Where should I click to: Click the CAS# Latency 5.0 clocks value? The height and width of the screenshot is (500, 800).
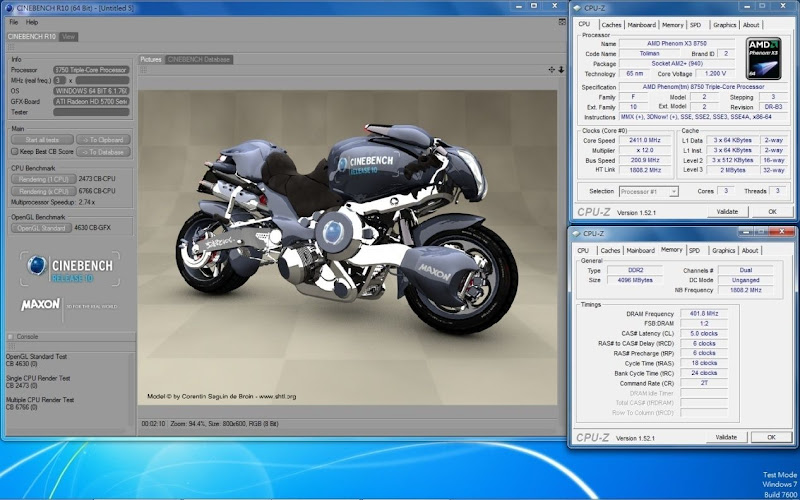[x=703, y=334]
